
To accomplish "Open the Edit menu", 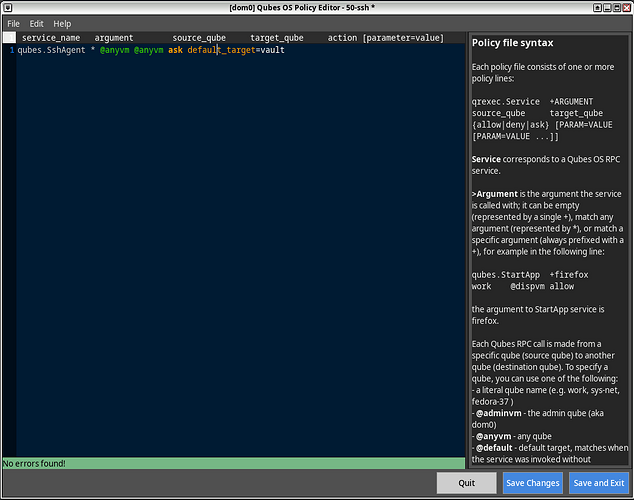I will tap(36, 24).
